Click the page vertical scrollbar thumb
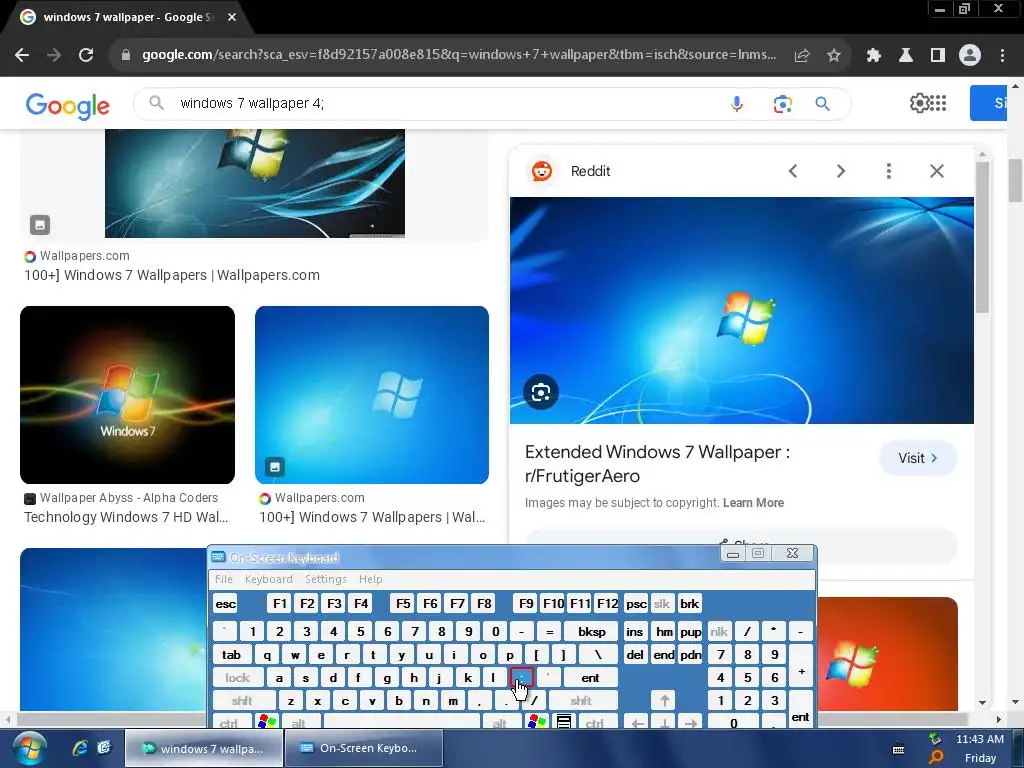Viewport: 1024px width, 768px height. [1015, 180]
